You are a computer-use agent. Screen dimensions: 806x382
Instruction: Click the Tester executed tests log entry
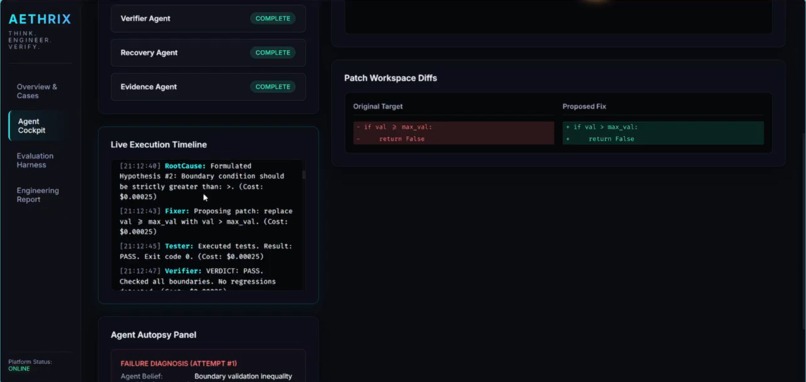point(206,251)
